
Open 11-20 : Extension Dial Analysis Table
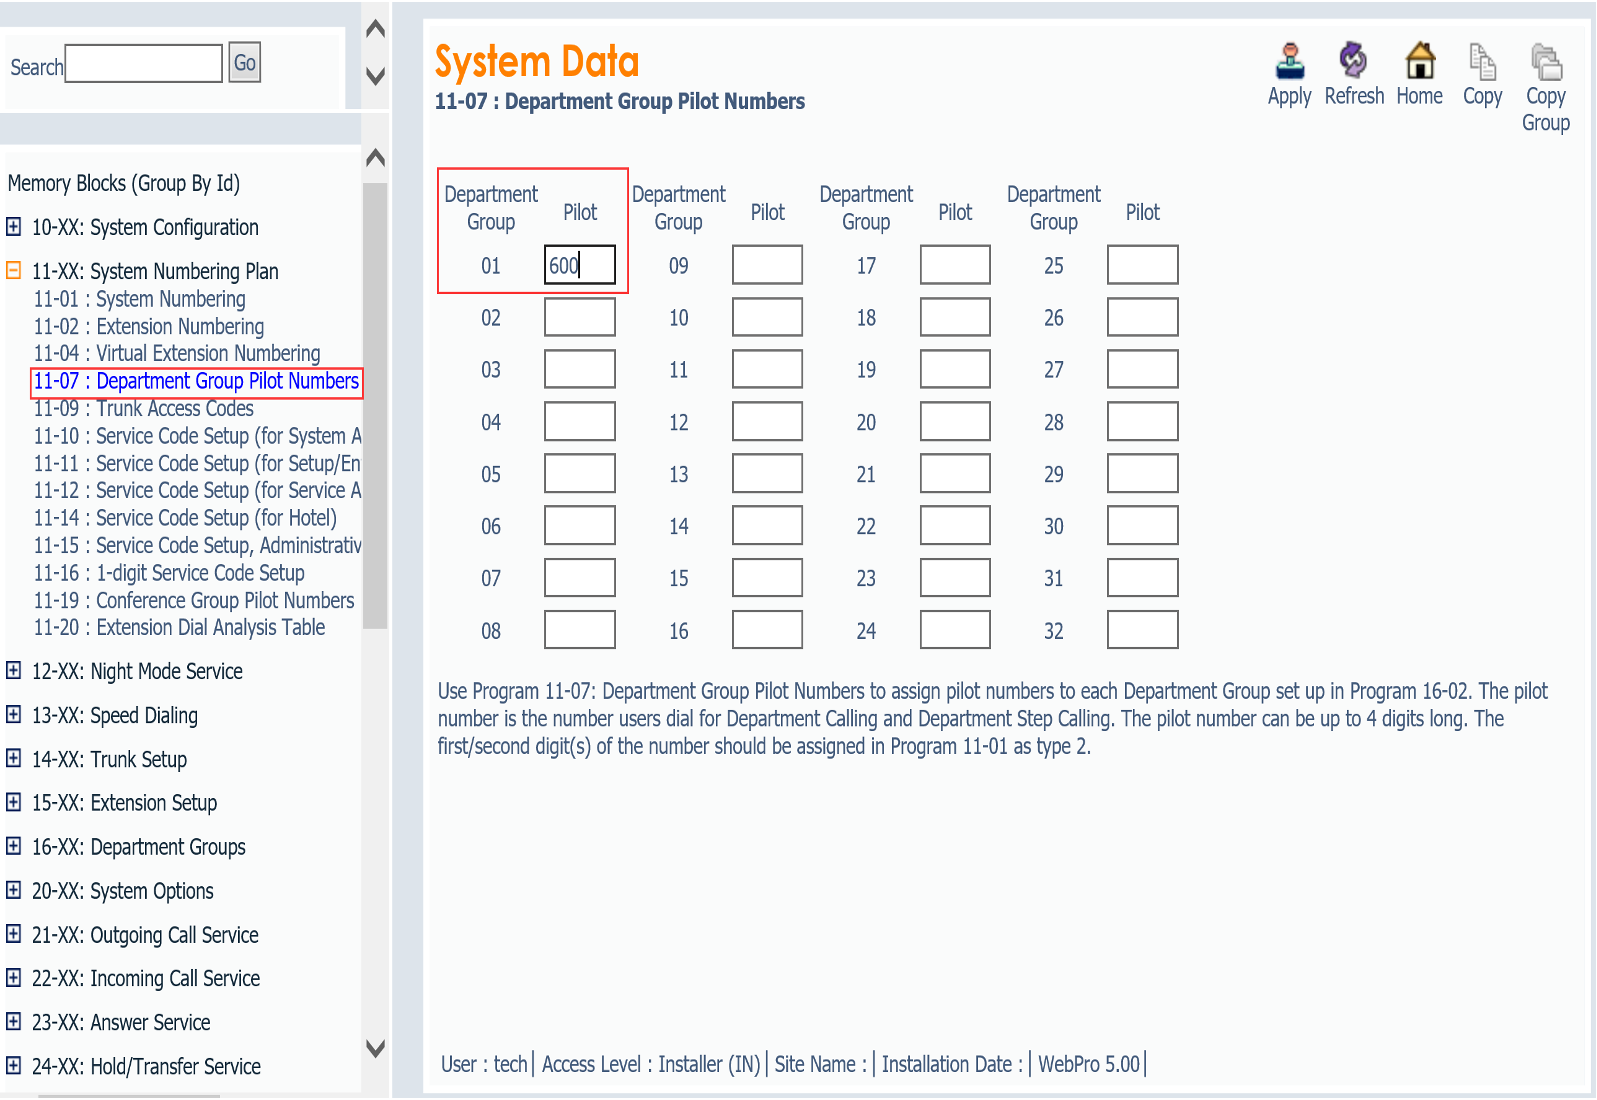tap(180, 627)
